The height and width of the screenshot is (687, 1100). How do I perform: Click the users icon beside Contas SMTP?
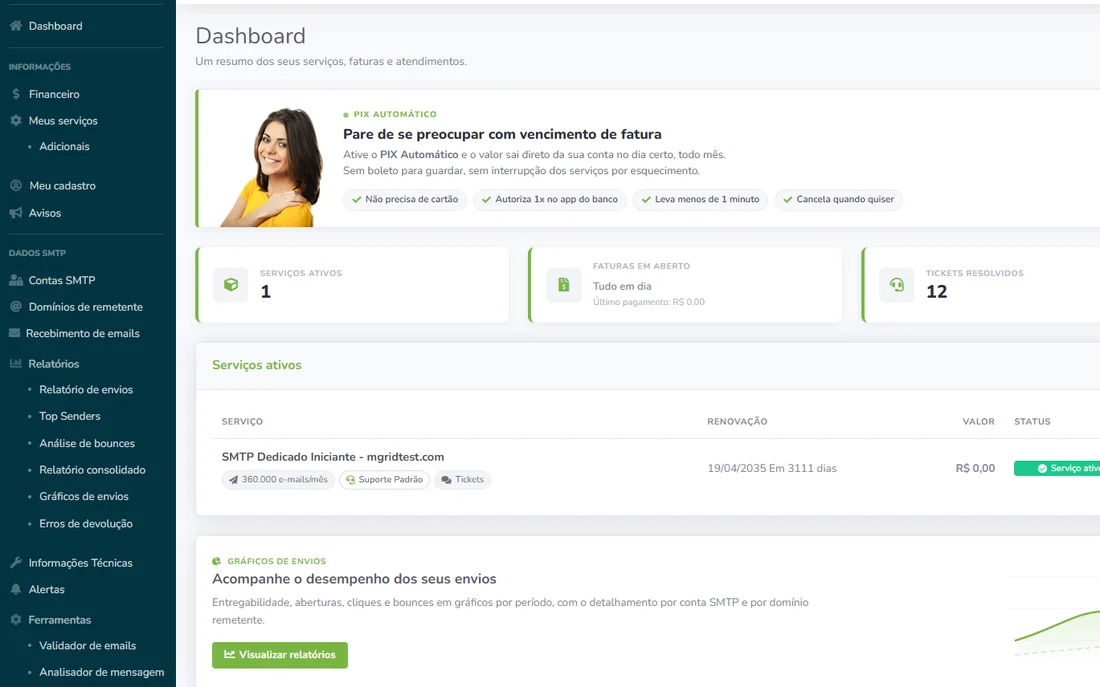(x=15, y=280)
